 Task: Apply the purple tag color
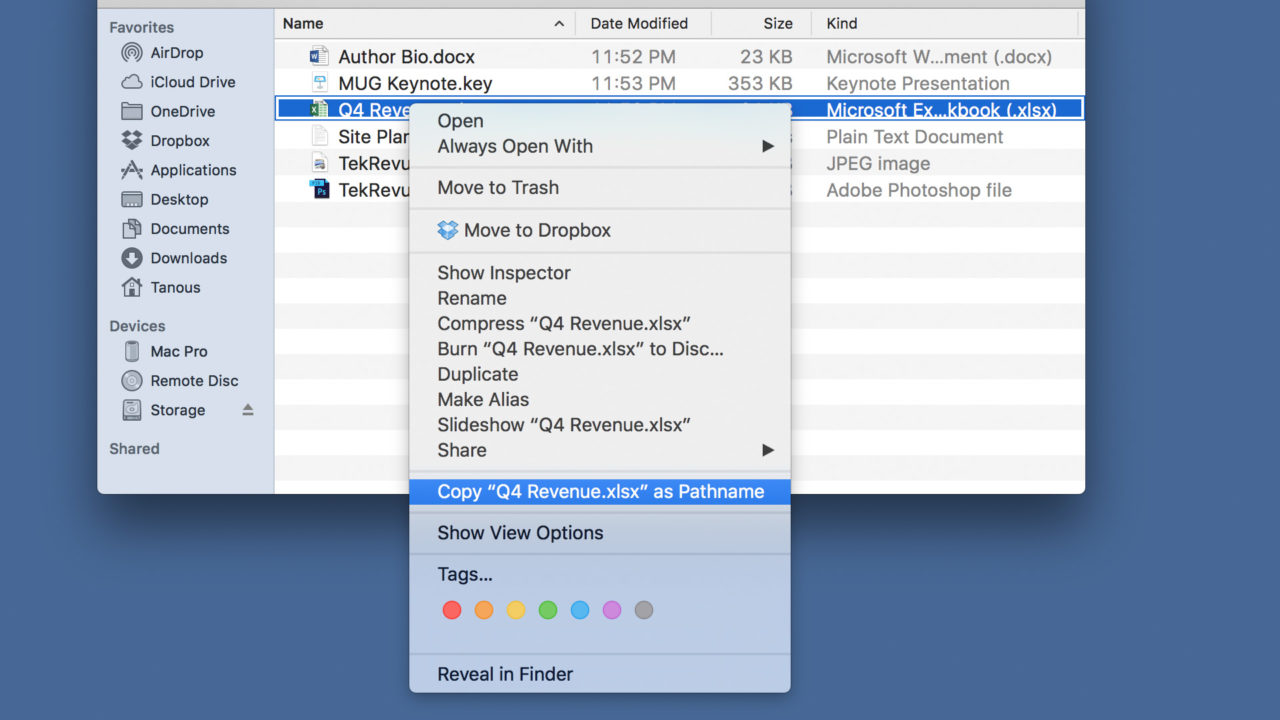[612, 610]
